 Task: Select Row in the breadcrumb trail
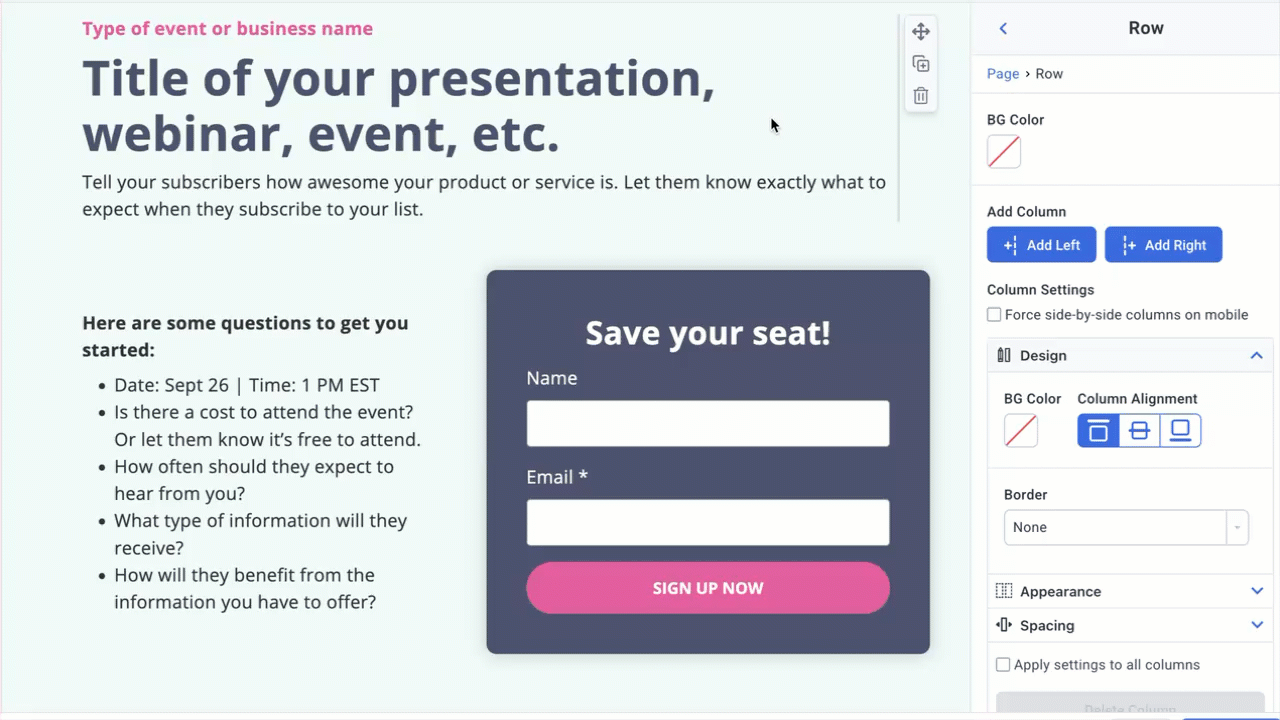(1049, 73)
